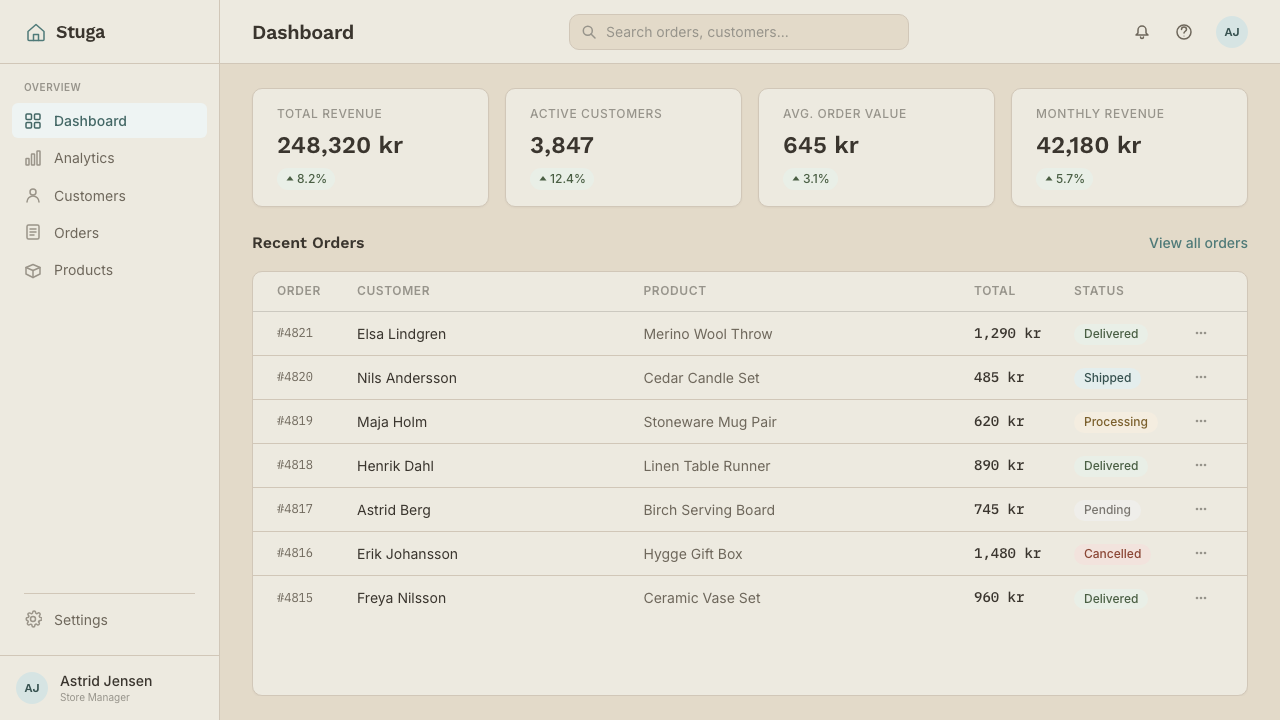1280x720 pixels.
Task: Click View all orders link
Action: 1198,243
